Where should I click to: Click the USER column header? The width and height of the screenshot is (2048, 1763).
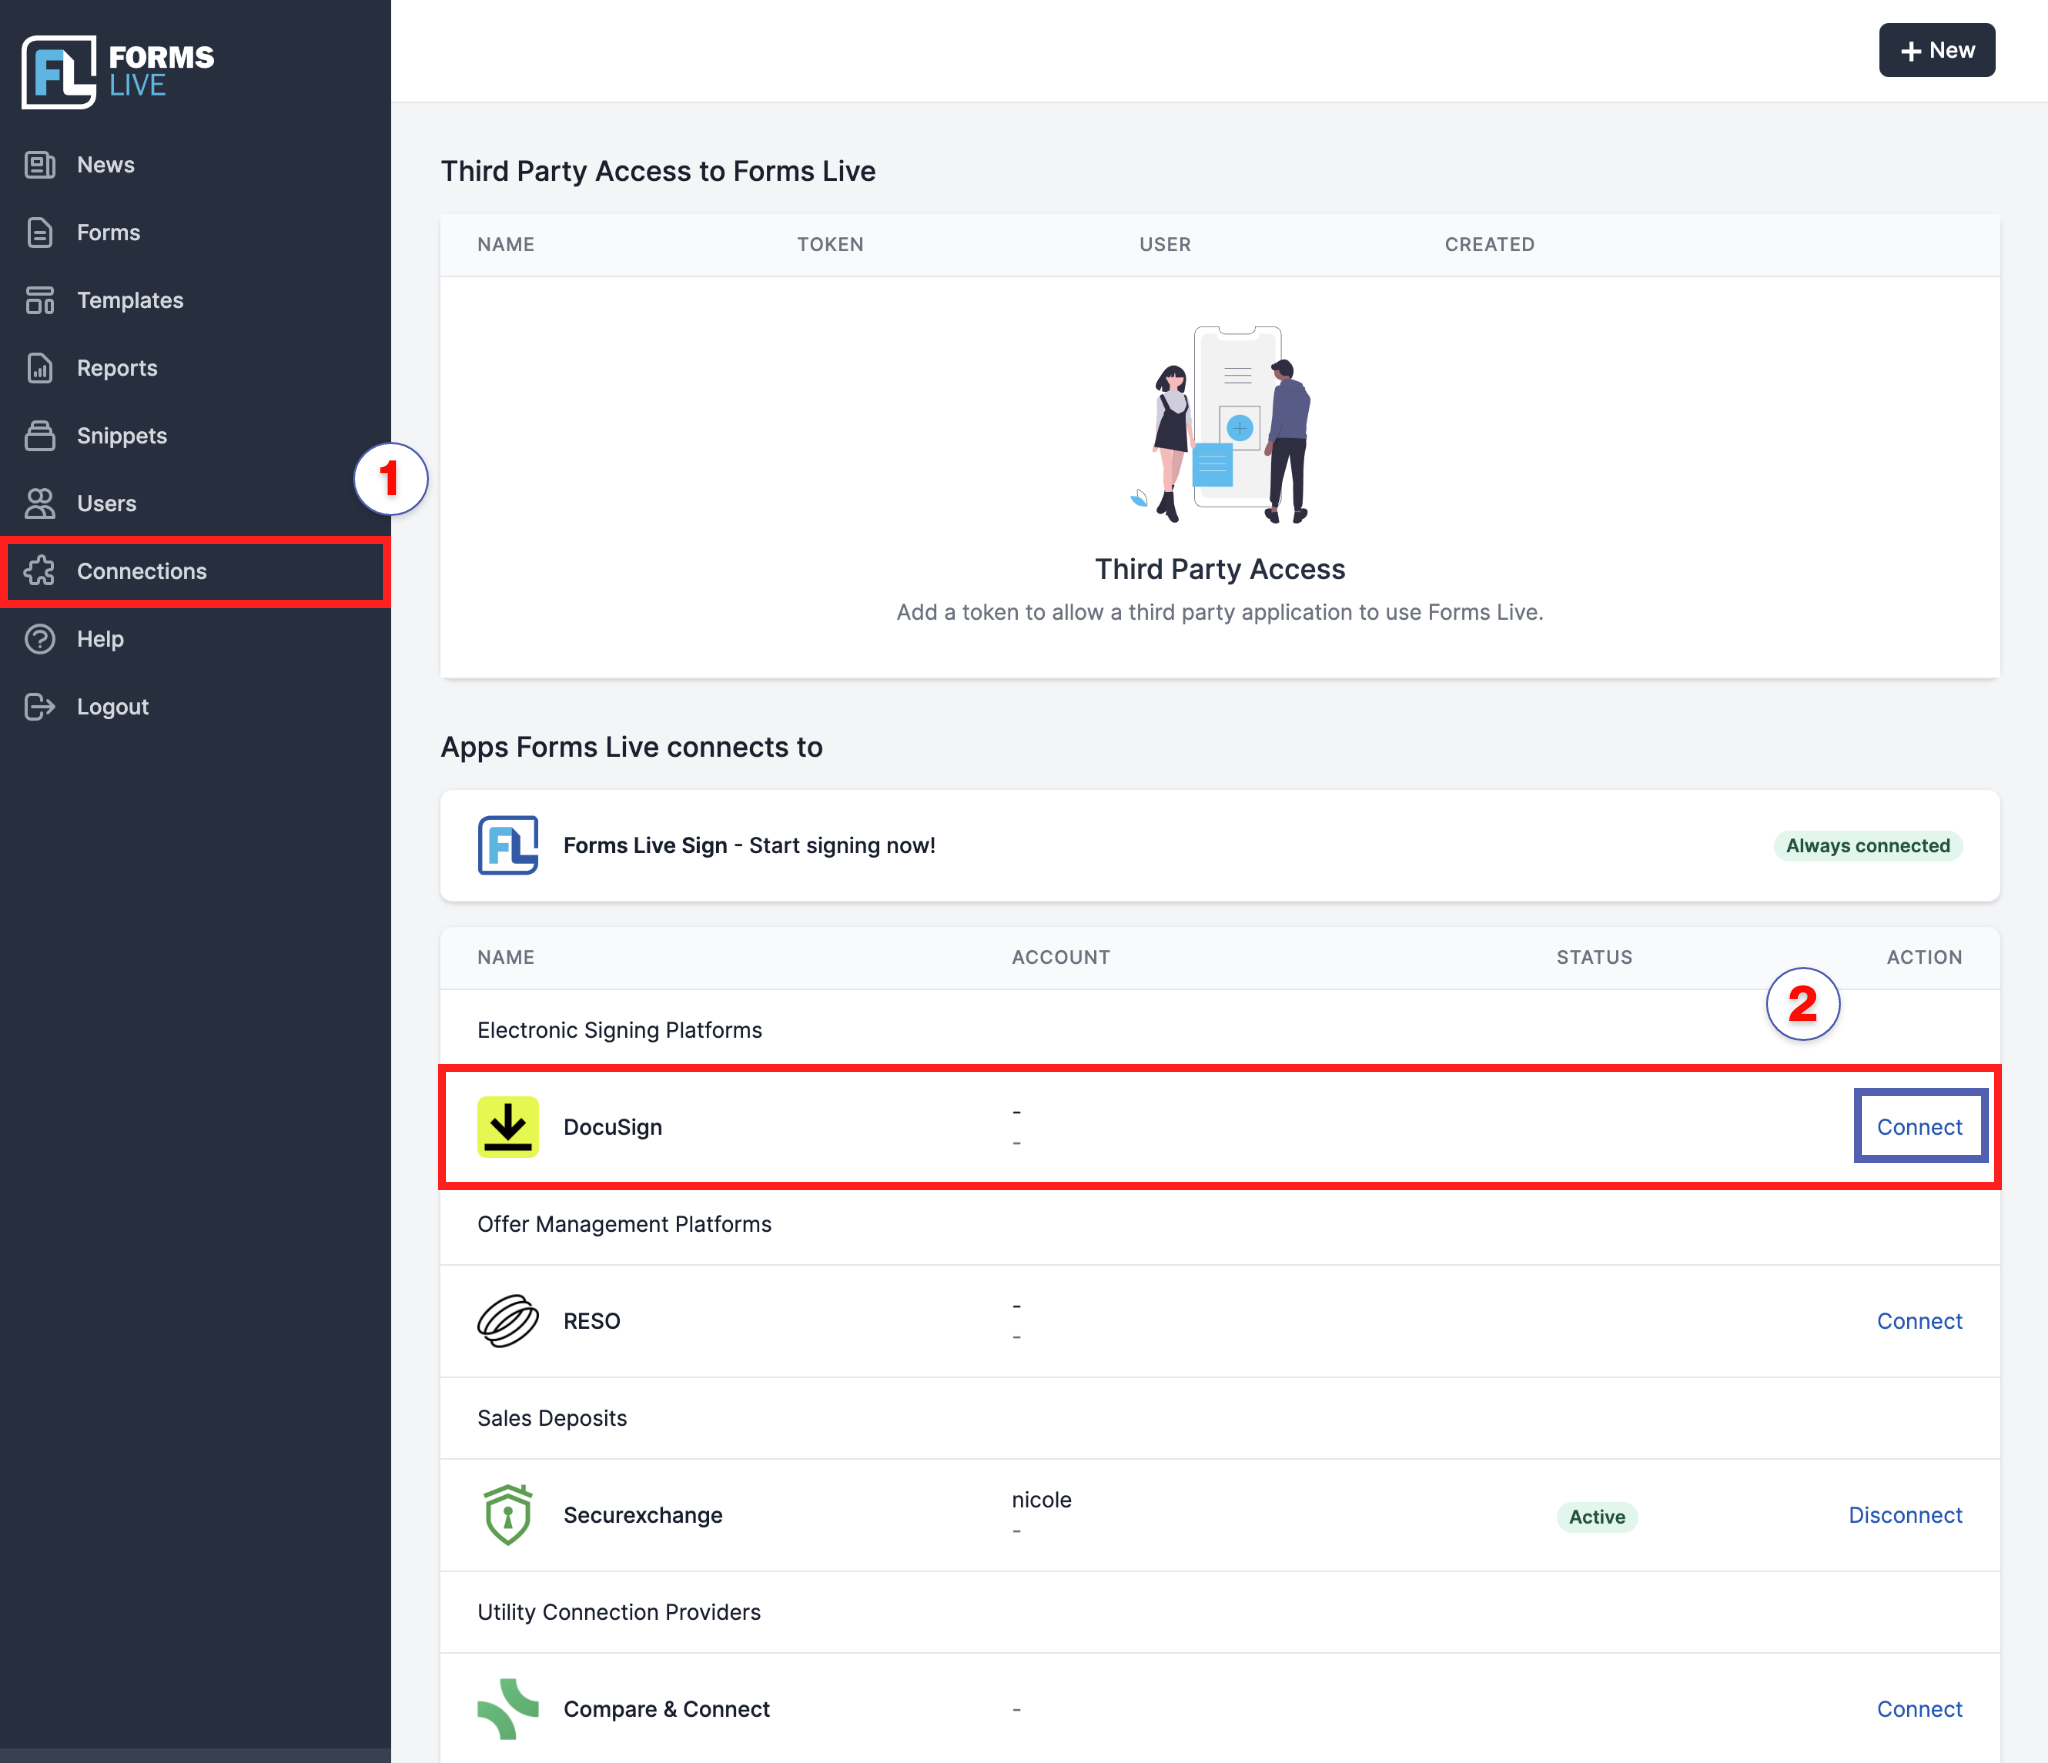(1165, 244)
